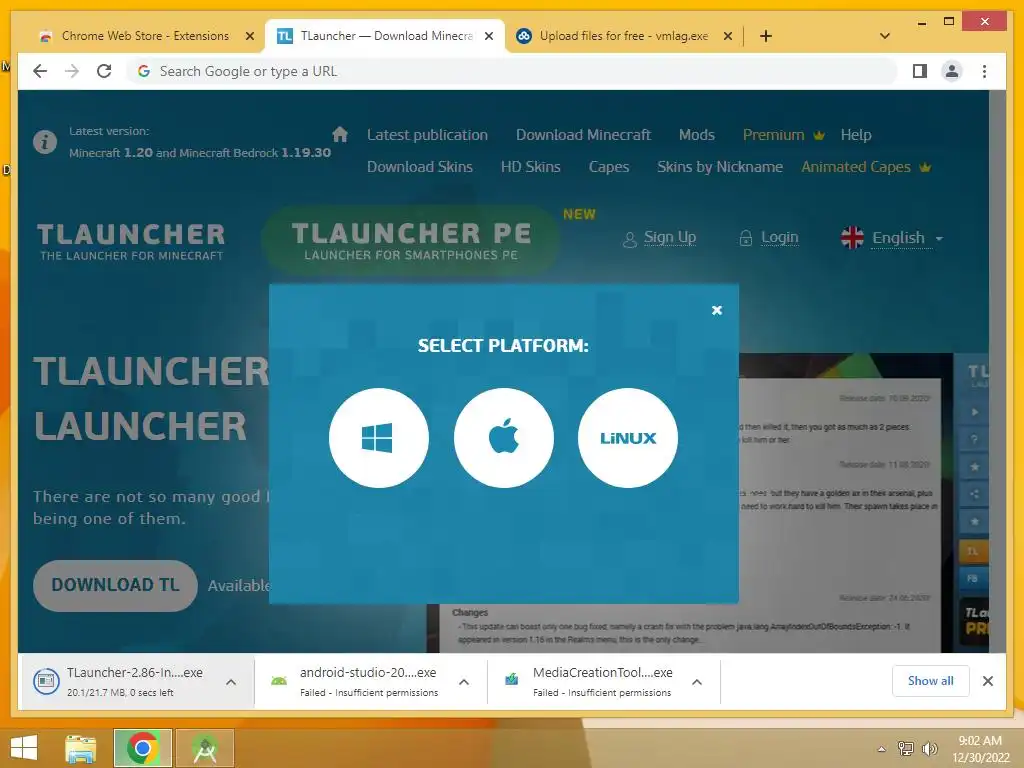Open the Help page
1024x768 pixels.
pyautogui.click(x=856, y=135)
